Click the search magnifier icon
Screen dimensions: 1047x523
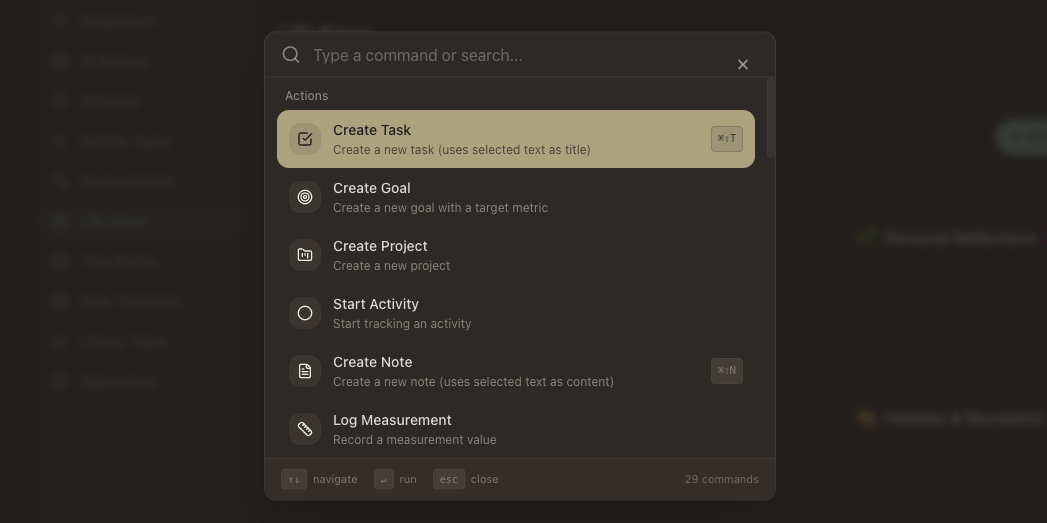click(x=291, y=55)
